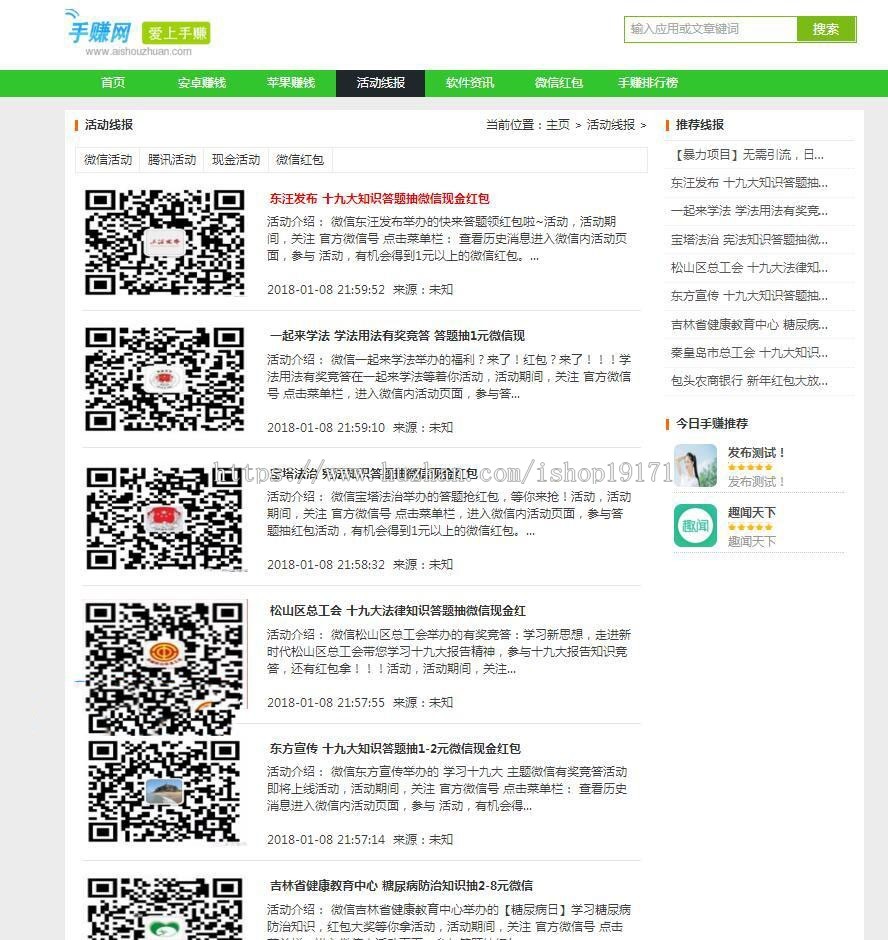The height and width of the screenshot is (940, 888).
Task: Open the 发布测试 app icon
Action: 695,466
